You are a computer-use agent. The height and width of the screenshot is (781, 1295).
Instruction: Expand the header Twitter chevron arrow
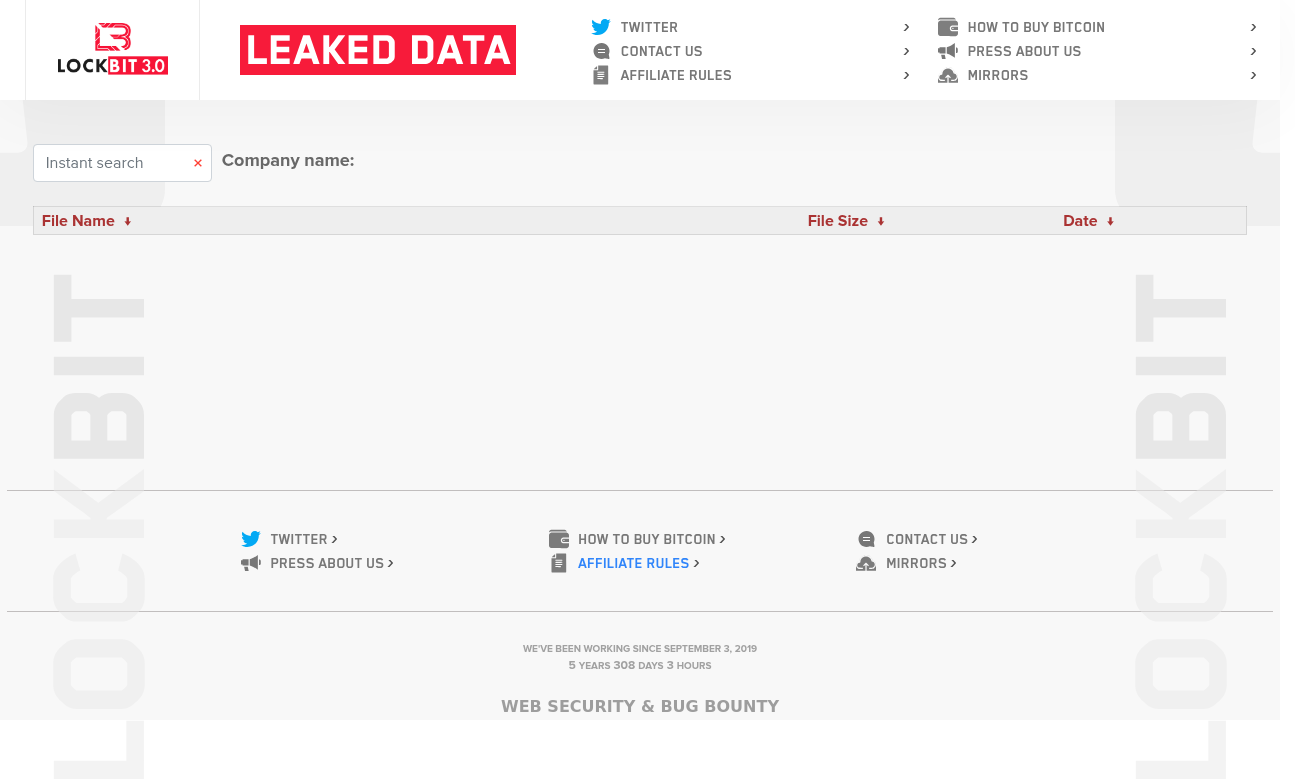[x=906, y=27]
